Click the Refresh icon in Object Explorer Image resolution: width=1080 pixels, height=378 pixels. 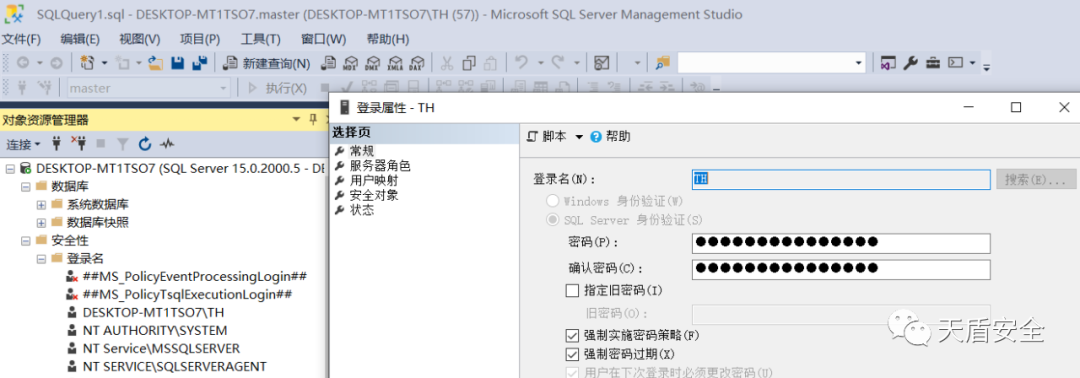145,144
